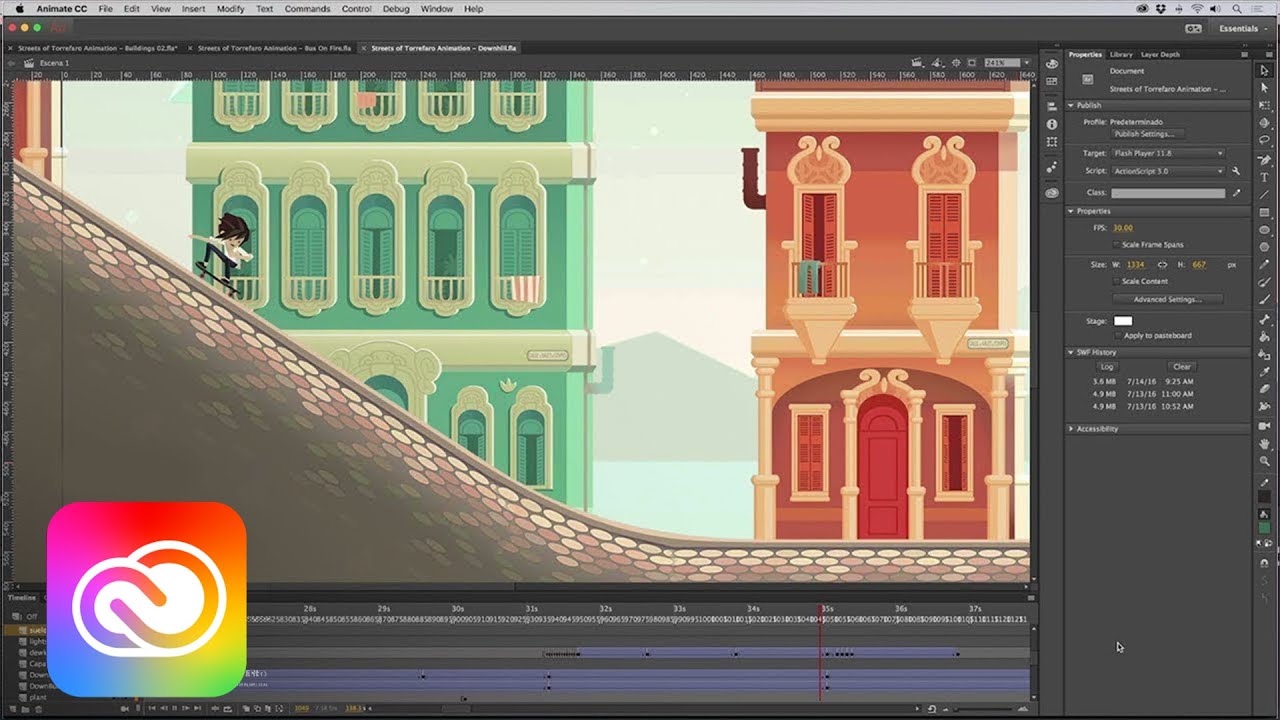Select the Subselection tool (white arrow)
The height and width of the screenshot is (720, 1280).
tap(1264, 87)
